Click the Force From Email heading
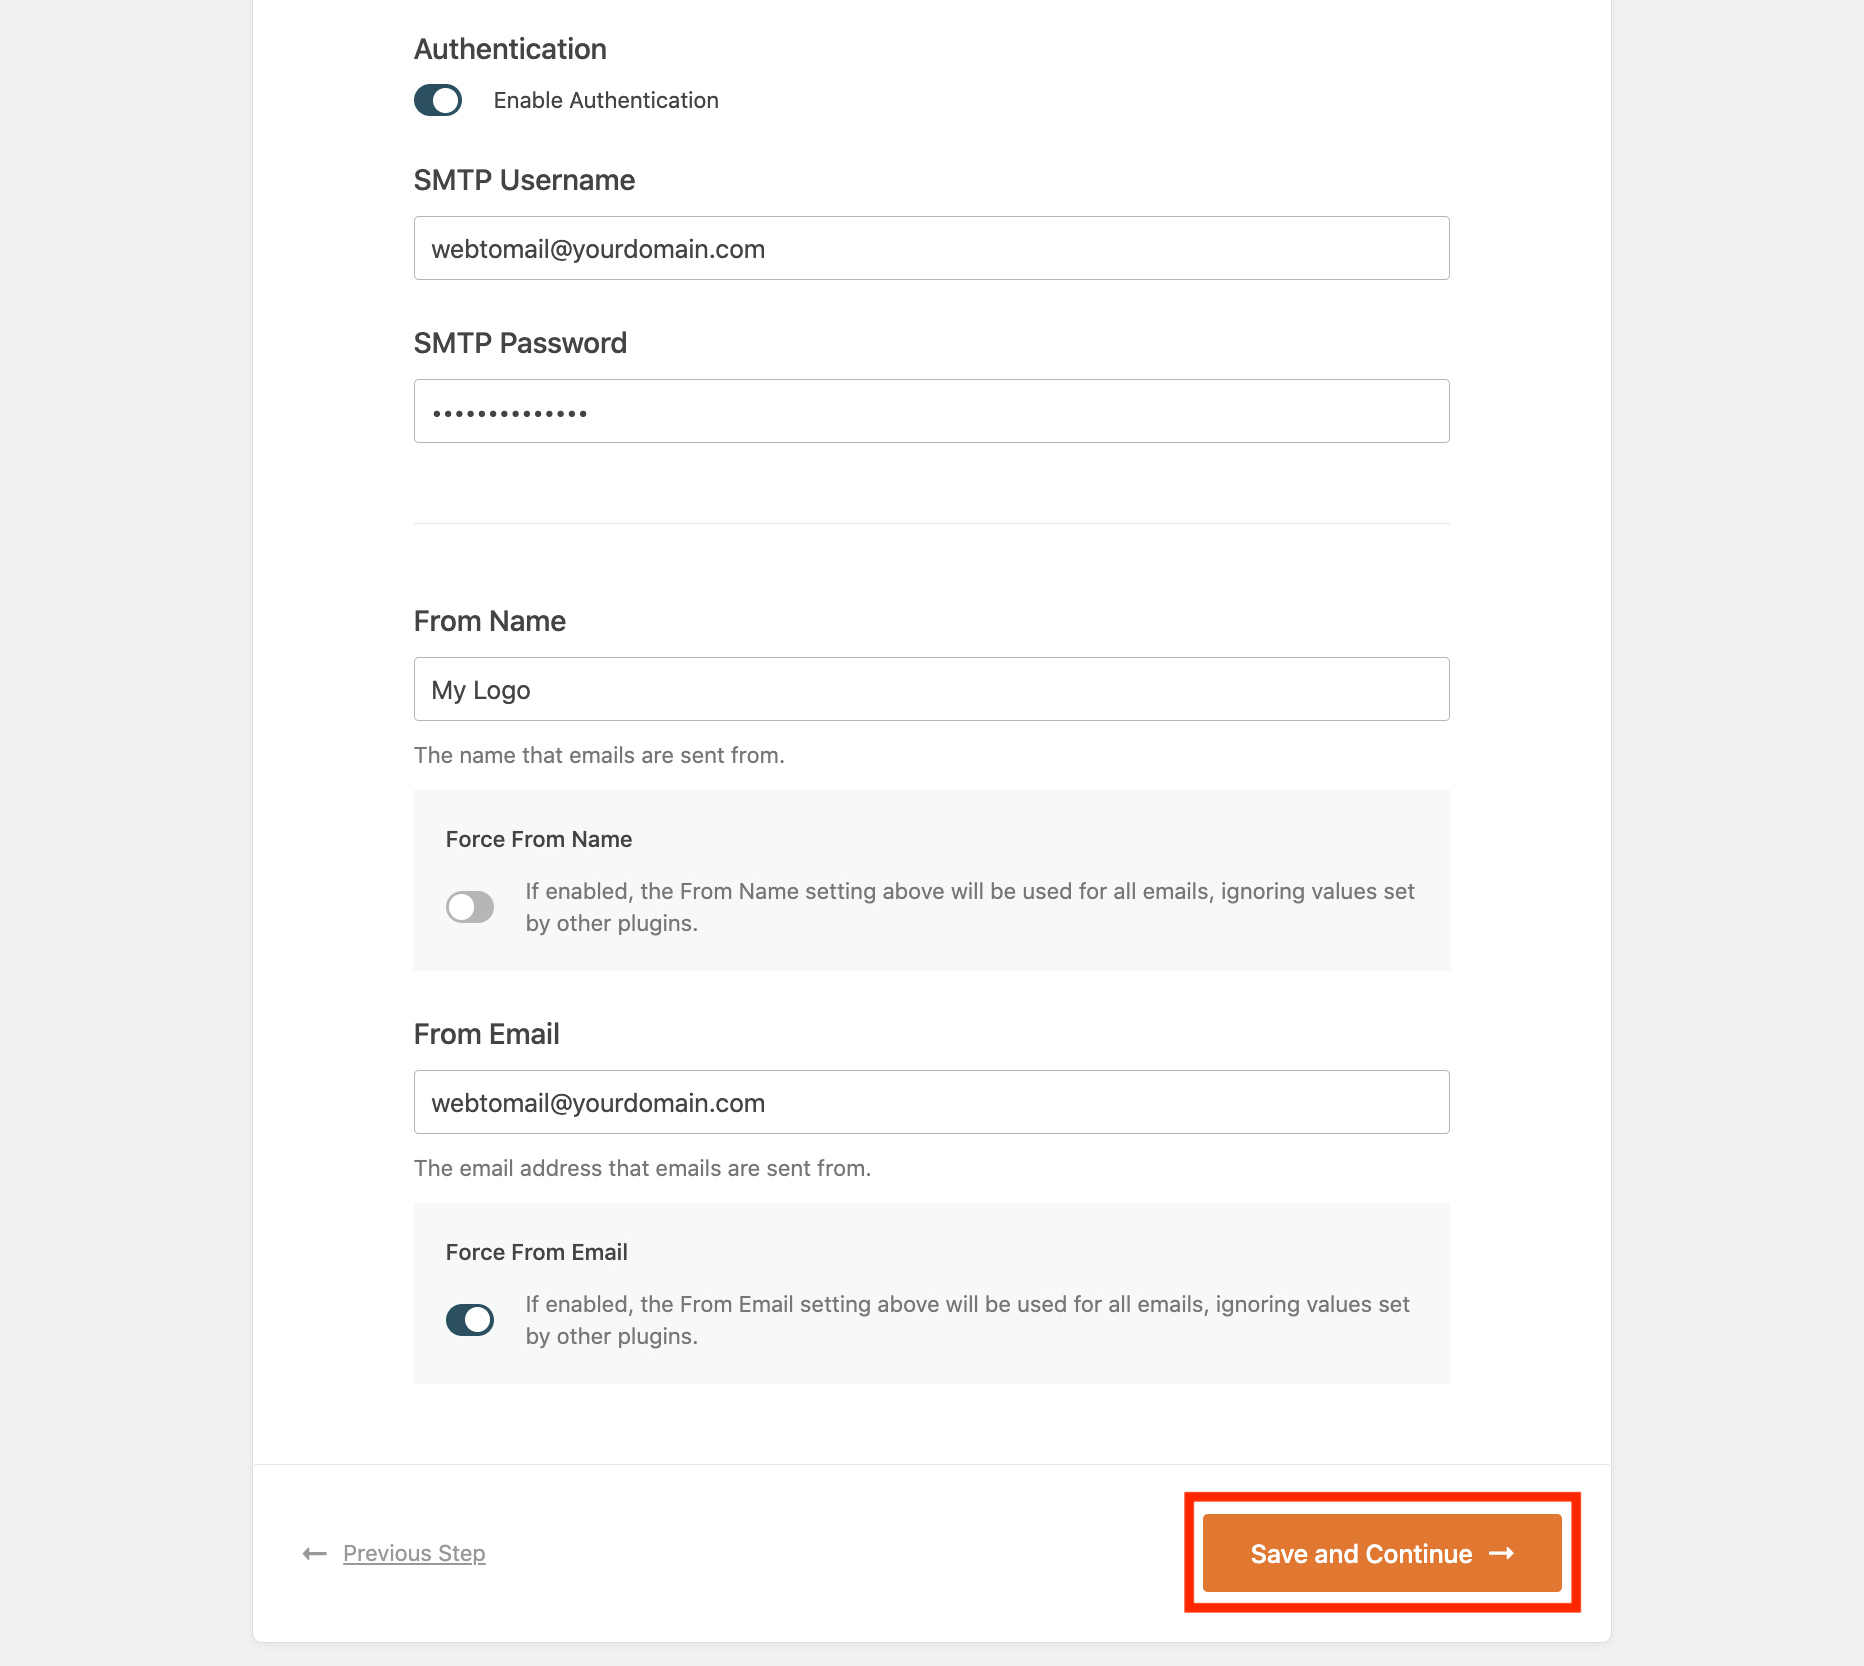 click(536, 1252)
